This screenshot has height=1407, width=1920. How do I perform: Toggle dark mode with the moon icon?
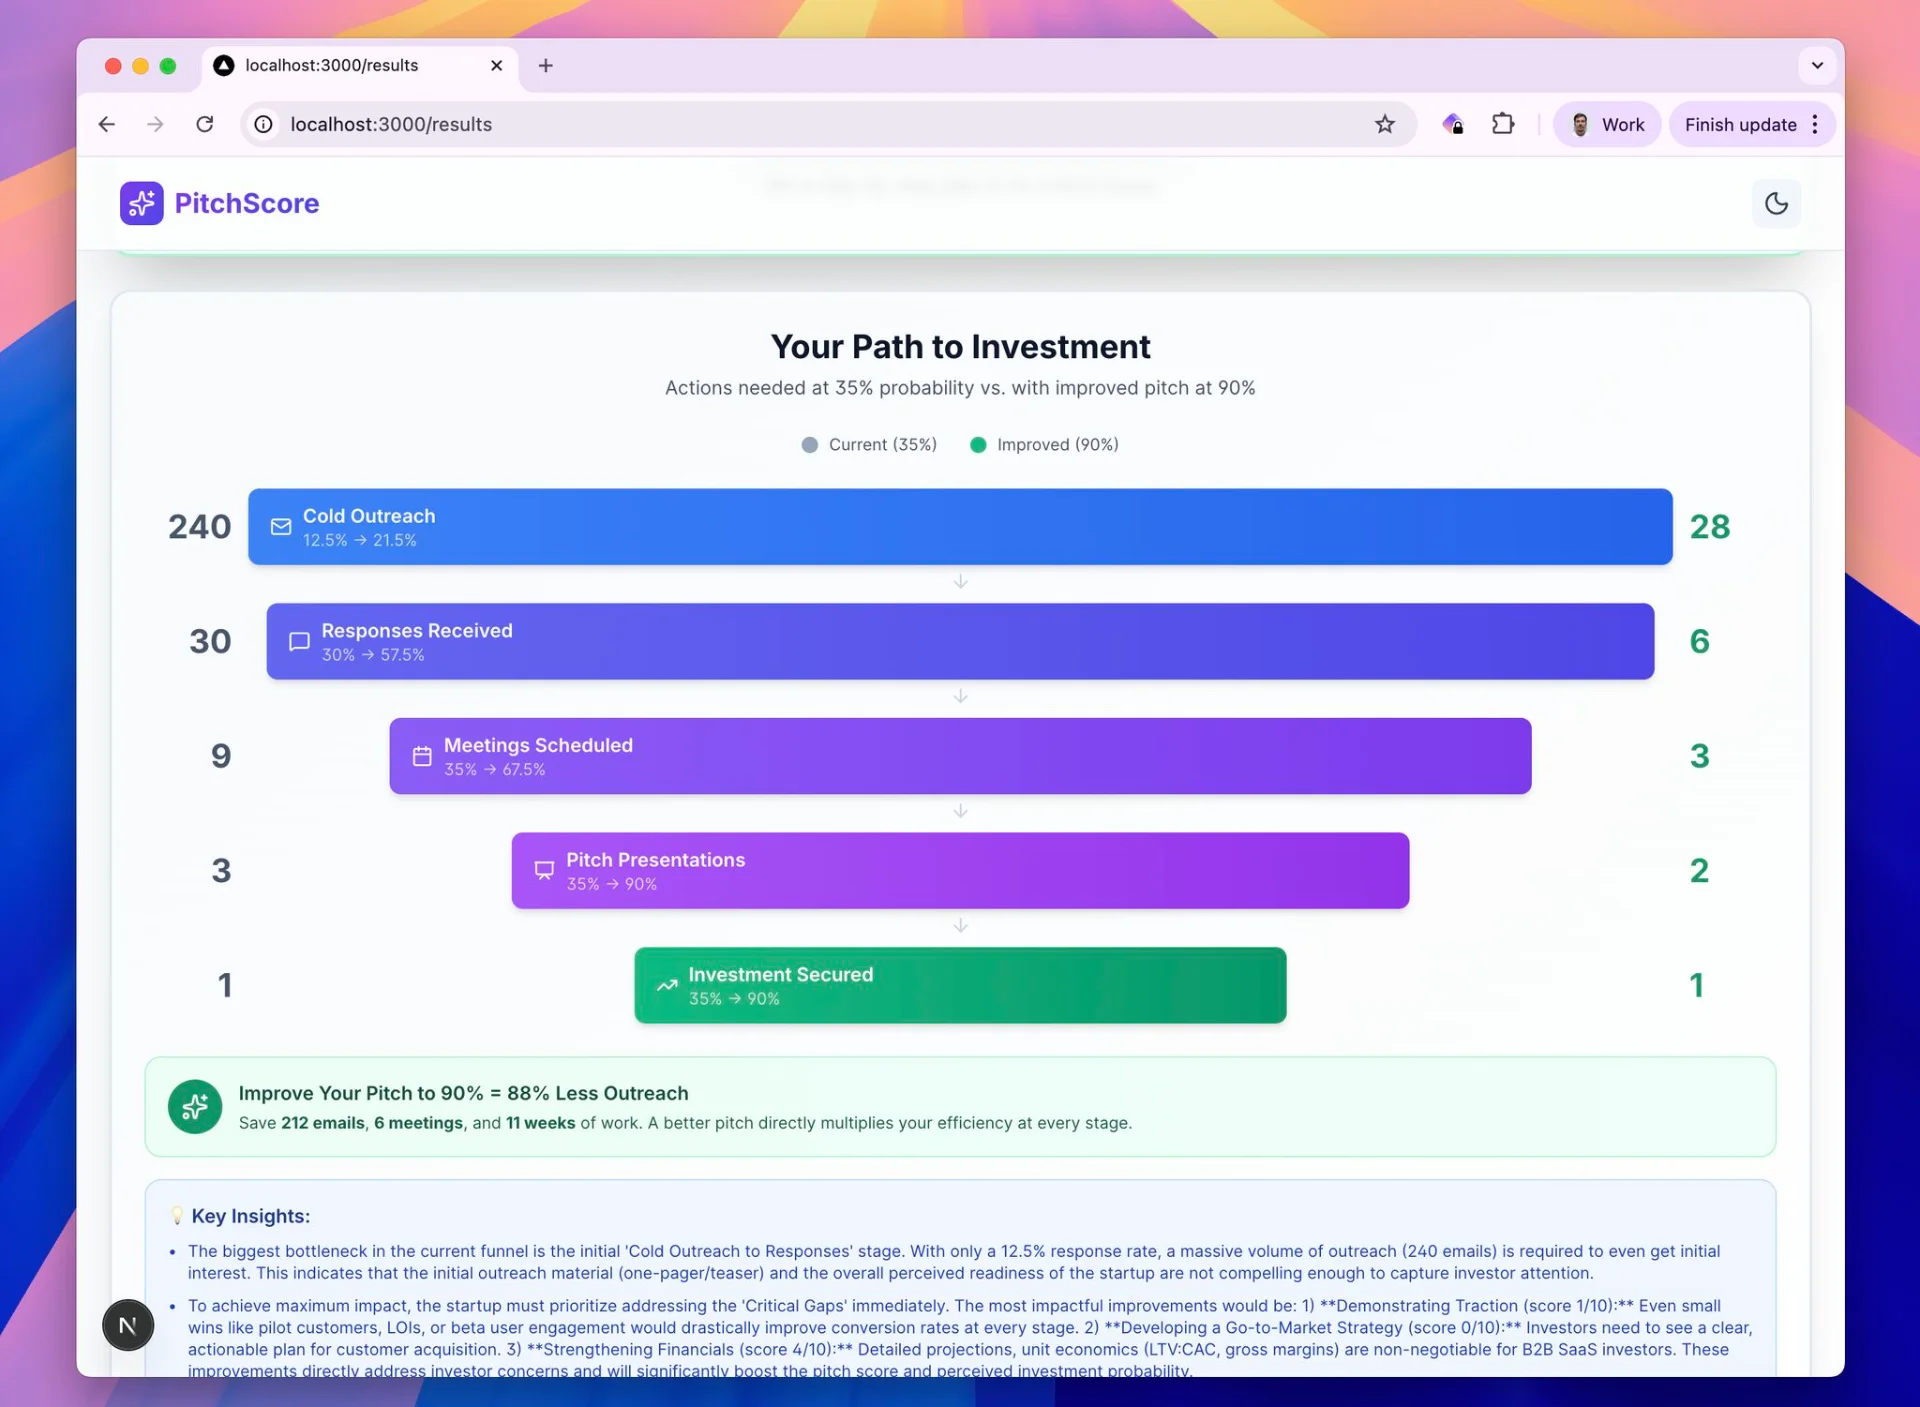(x=1776, y=204)
